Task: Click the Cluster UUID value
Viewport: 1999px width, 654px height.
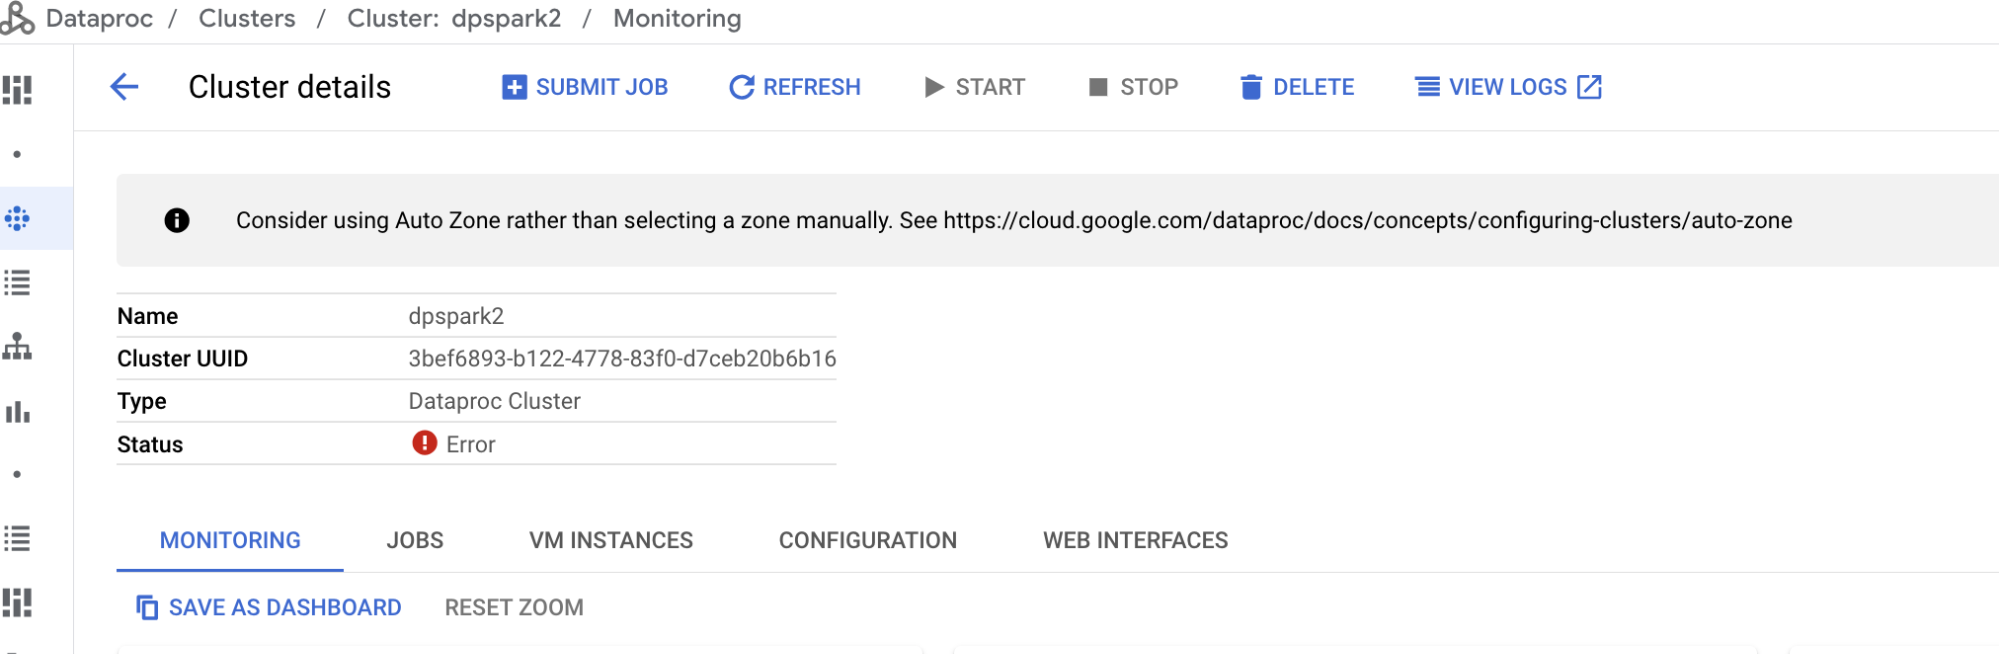Action: [x=622, y=358]
